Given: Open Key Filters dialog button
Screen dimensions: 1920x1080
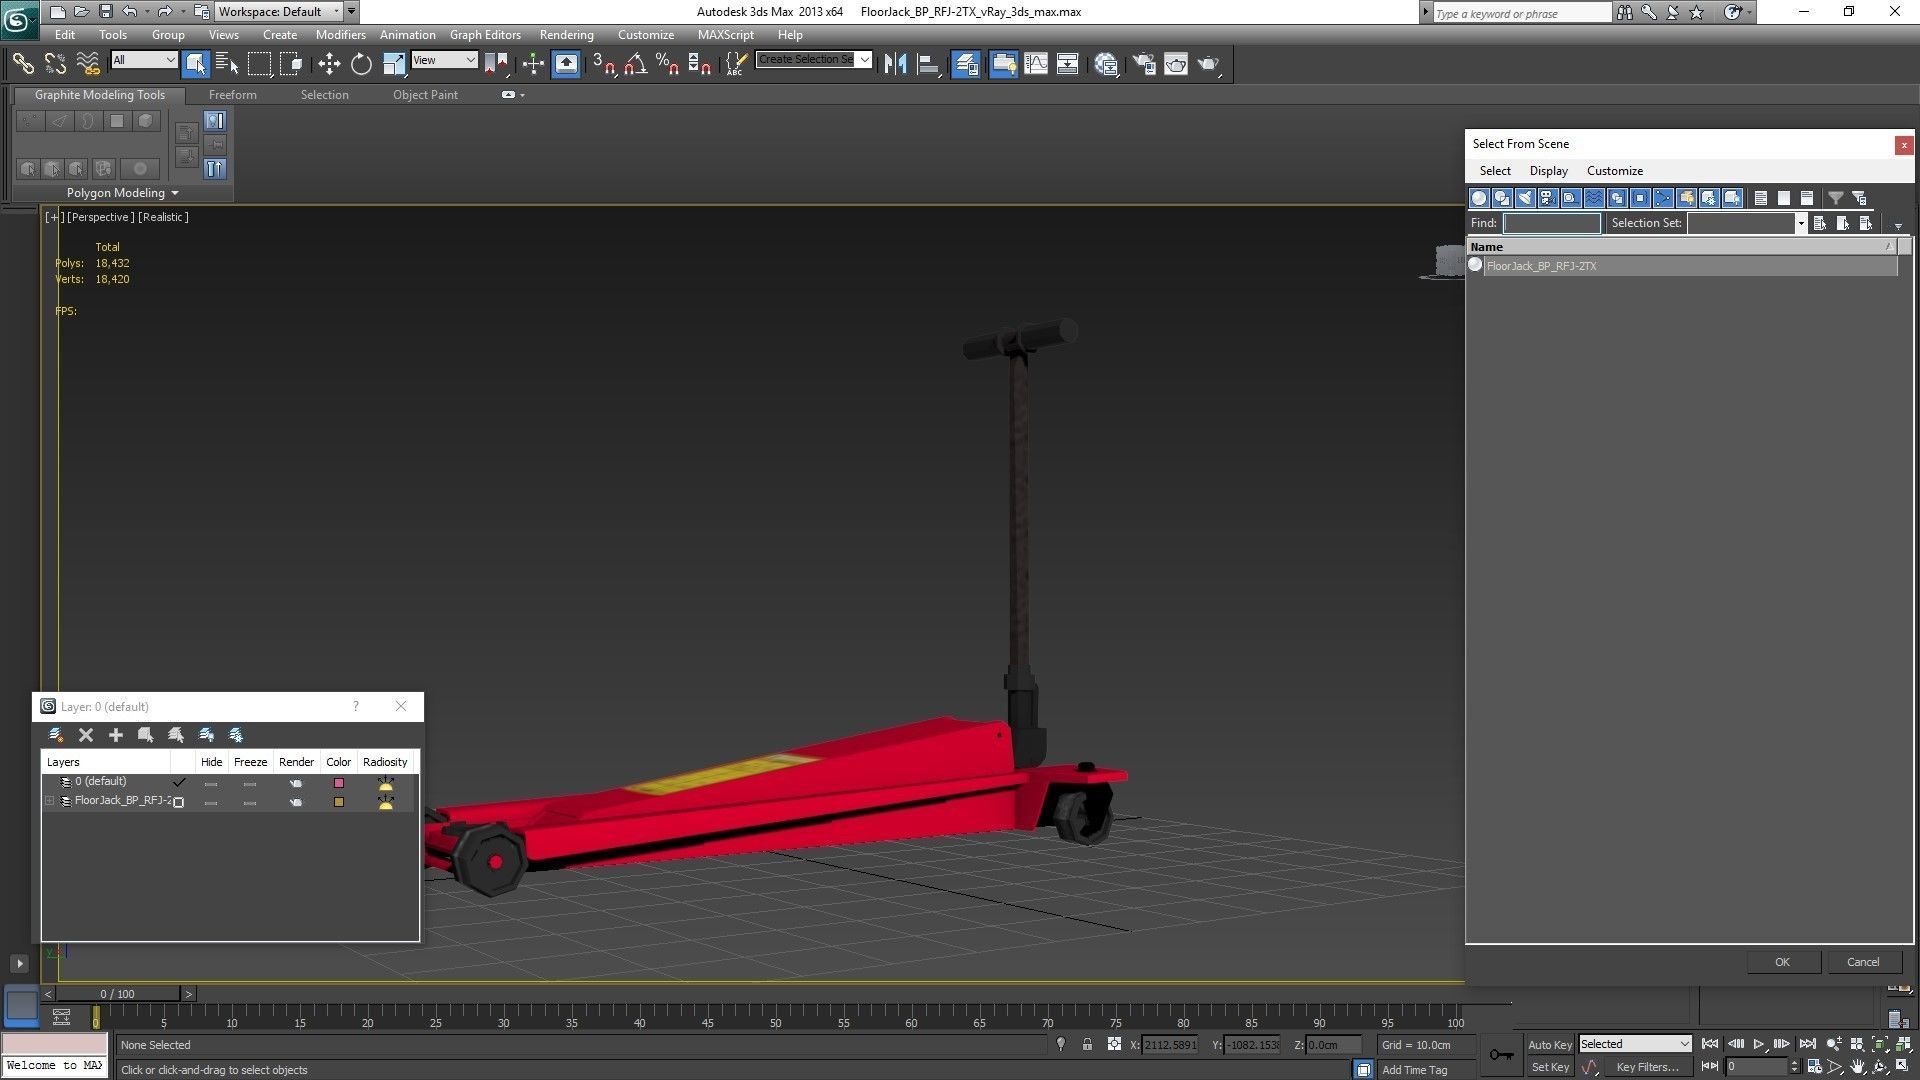Looking at the screenshot, I should point(1646,1067).
